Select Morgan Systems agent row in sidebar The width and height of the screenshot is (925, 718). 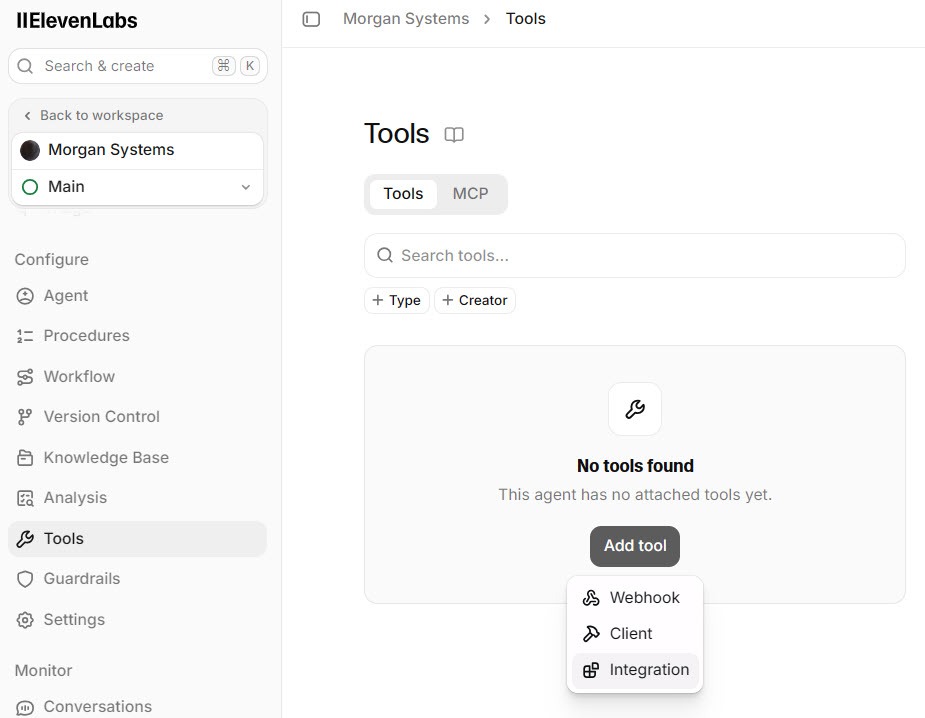(137, 150)
